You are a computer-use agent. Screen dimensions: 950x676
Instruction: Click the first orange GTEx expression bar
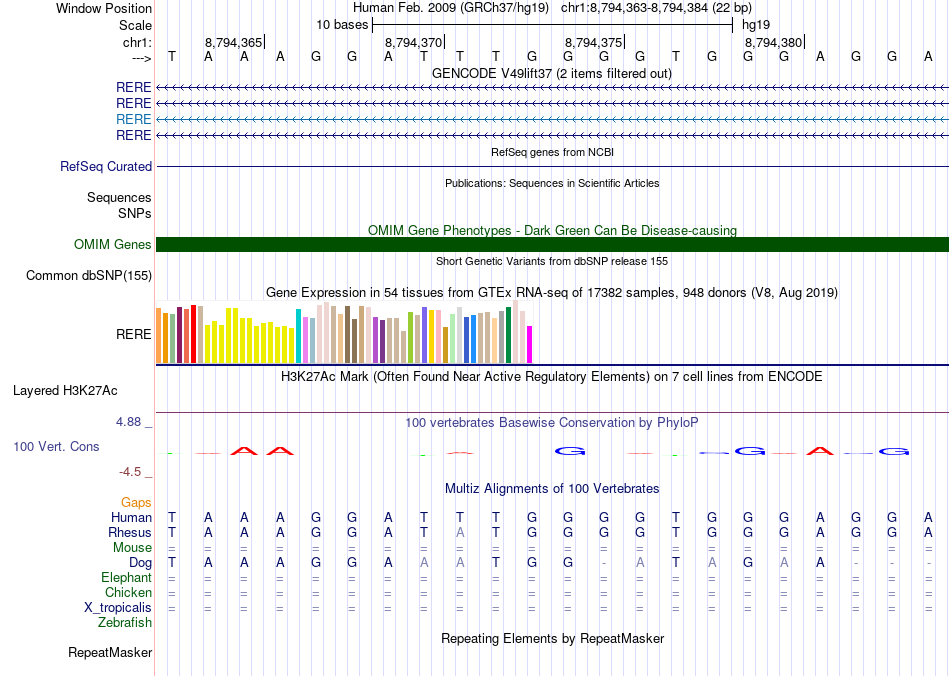coord(159,335)
